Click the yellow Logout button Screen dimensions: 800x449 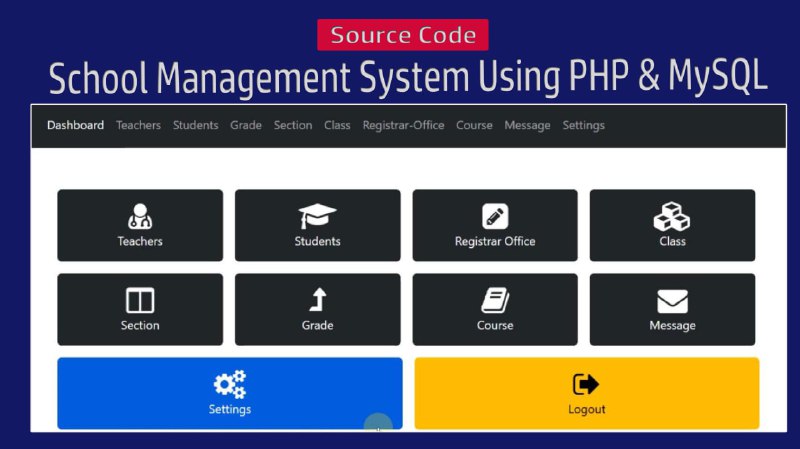[x=587, y=393]
